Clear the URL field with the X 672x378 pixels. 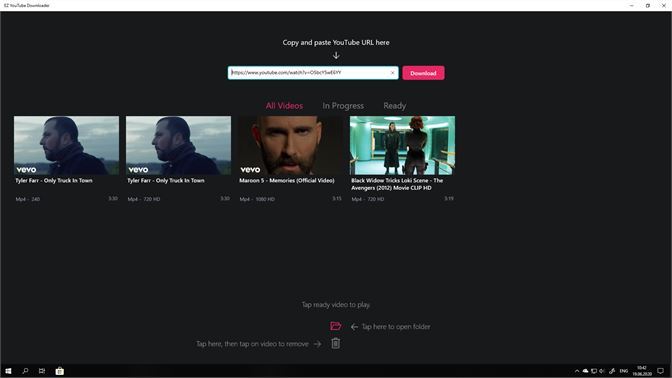click(x=392, y=73)
